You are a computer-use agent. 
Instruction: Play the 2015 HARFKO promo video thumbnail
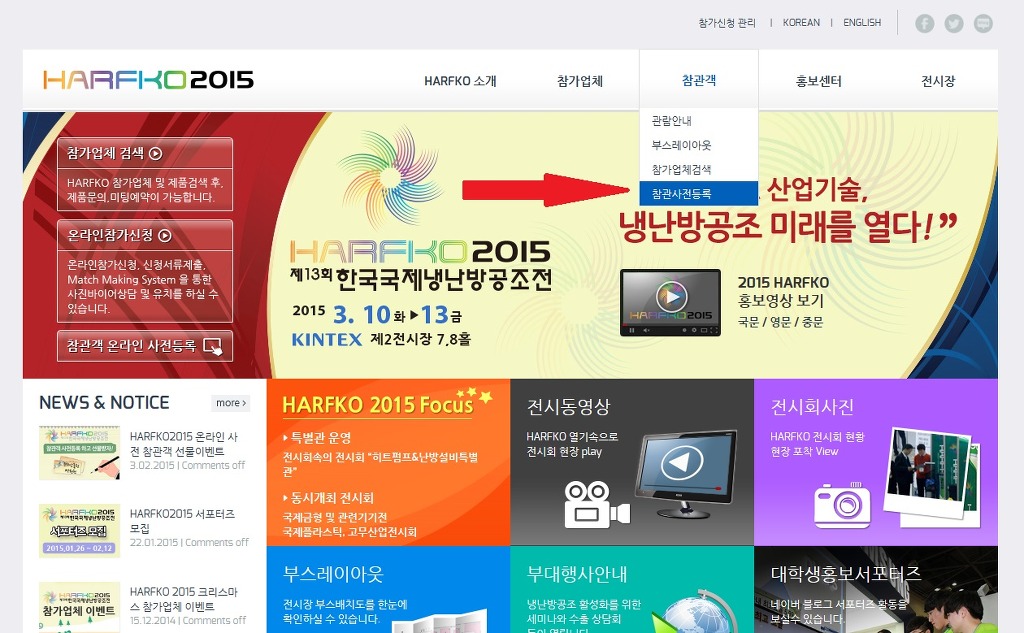point(670,302)
